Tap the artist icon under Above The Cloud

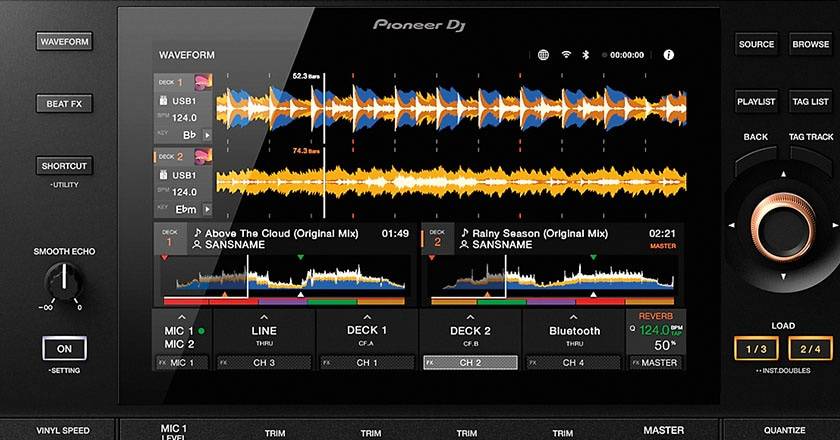(x=197, y=244)
